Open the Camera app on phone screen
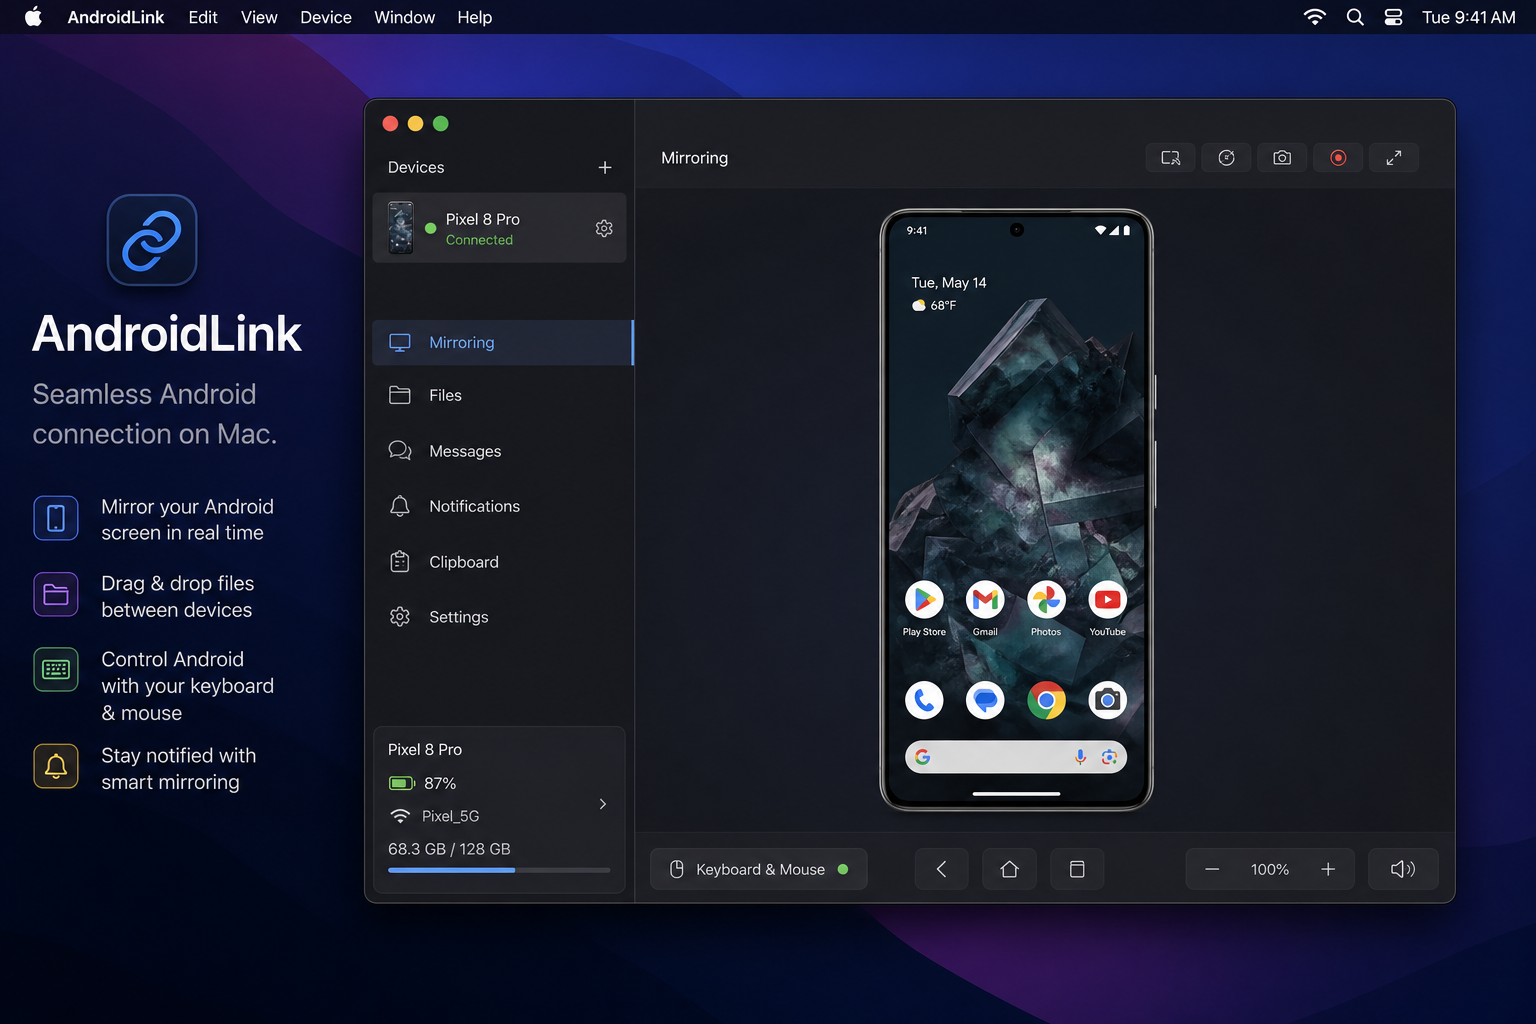Image resolution: width=1536 pixels, height=1024 pixels. tap(1107, 700)
